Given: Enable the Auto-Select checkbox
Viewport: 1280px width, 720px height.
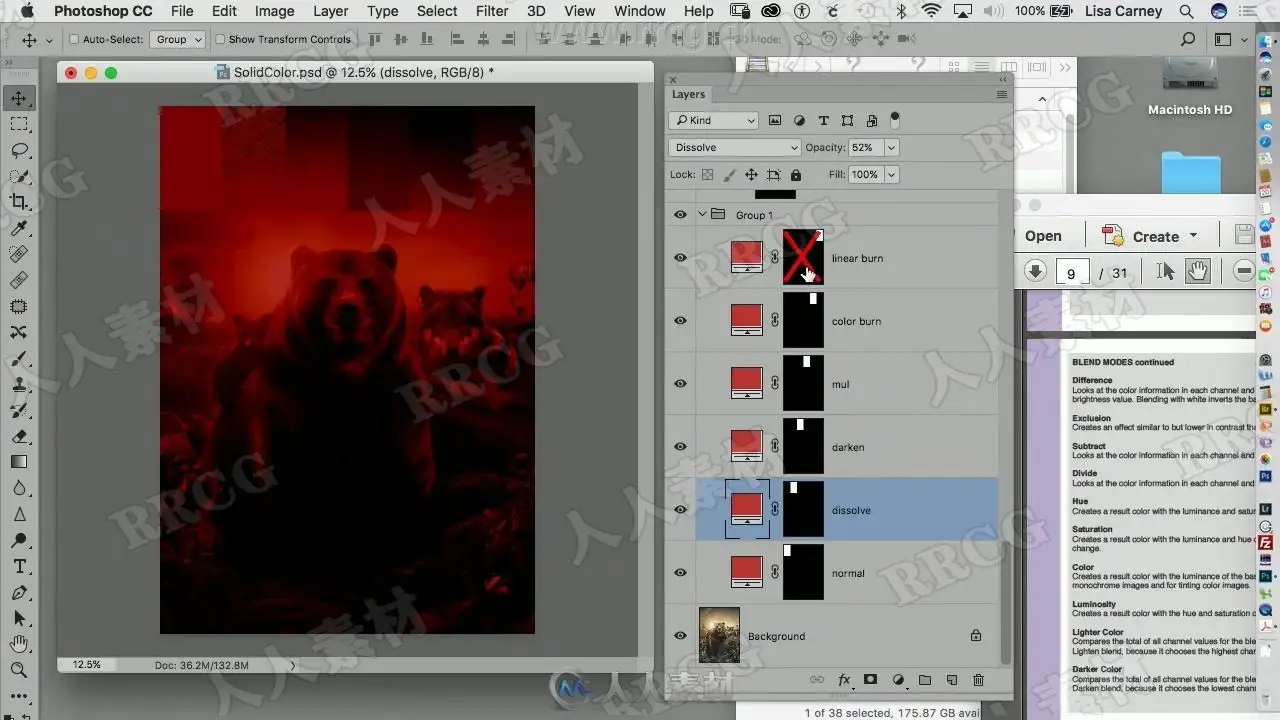Looking at the screenshot, I should click(74, 39).
